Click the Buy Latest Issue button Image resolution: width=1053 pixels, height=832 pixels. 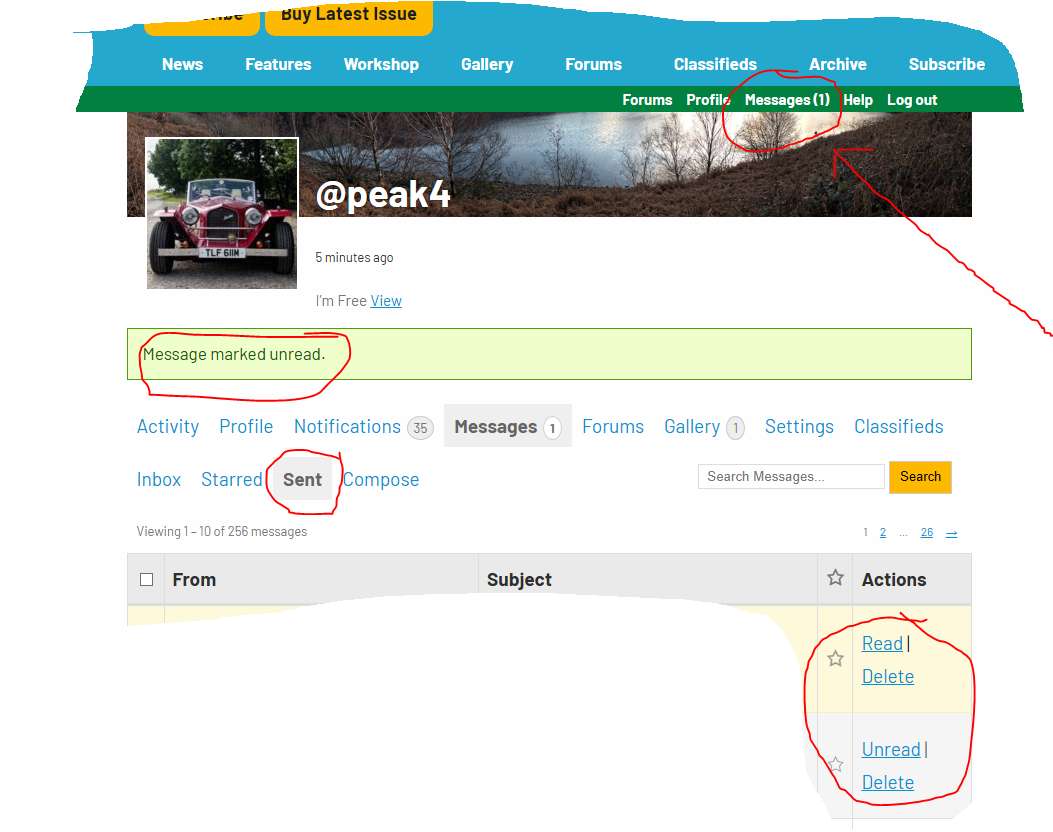coord(349,17)
